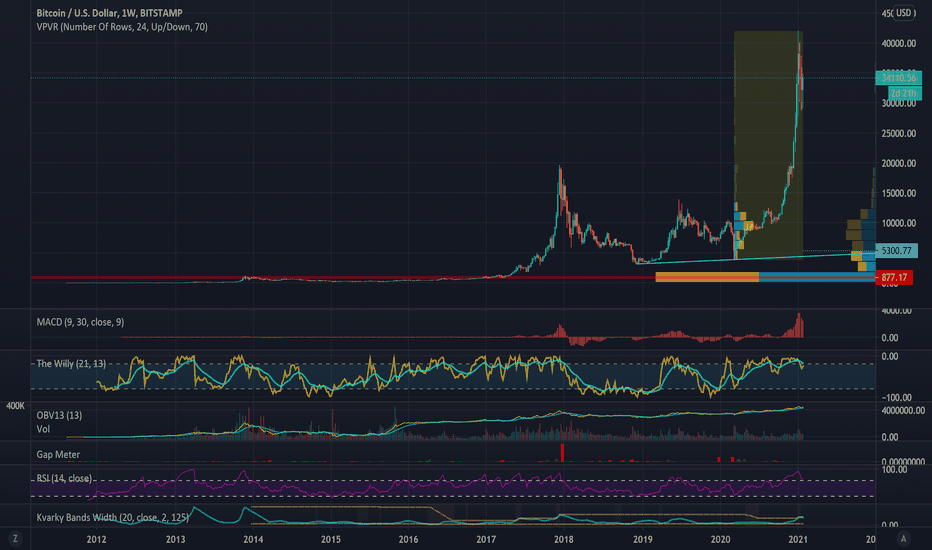Click the 34110.56 current price label
932x550 pixels.
pos(899,78)
